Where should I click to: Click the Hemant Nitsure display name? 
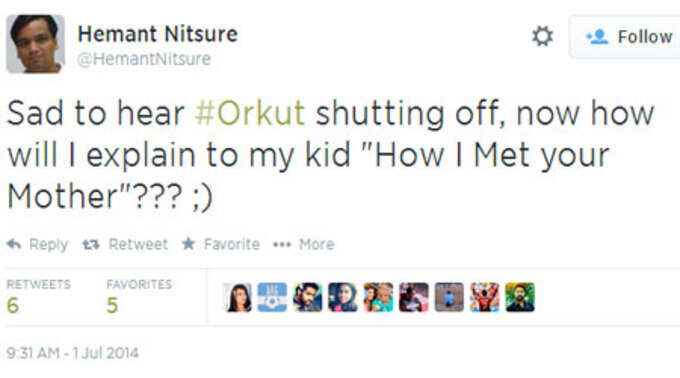[x=158, y=34]
